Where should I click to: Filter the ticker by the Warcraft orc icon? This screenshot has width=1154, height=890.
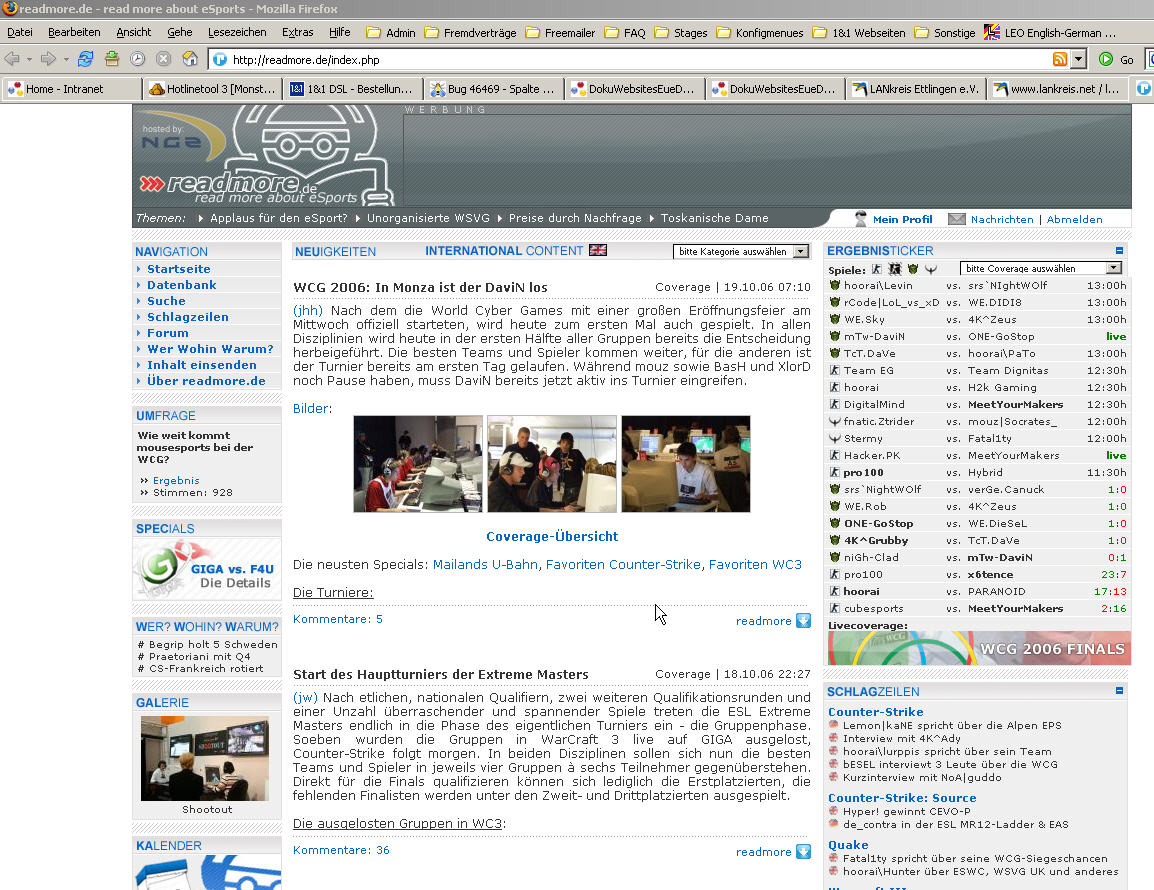pos(913,269)
